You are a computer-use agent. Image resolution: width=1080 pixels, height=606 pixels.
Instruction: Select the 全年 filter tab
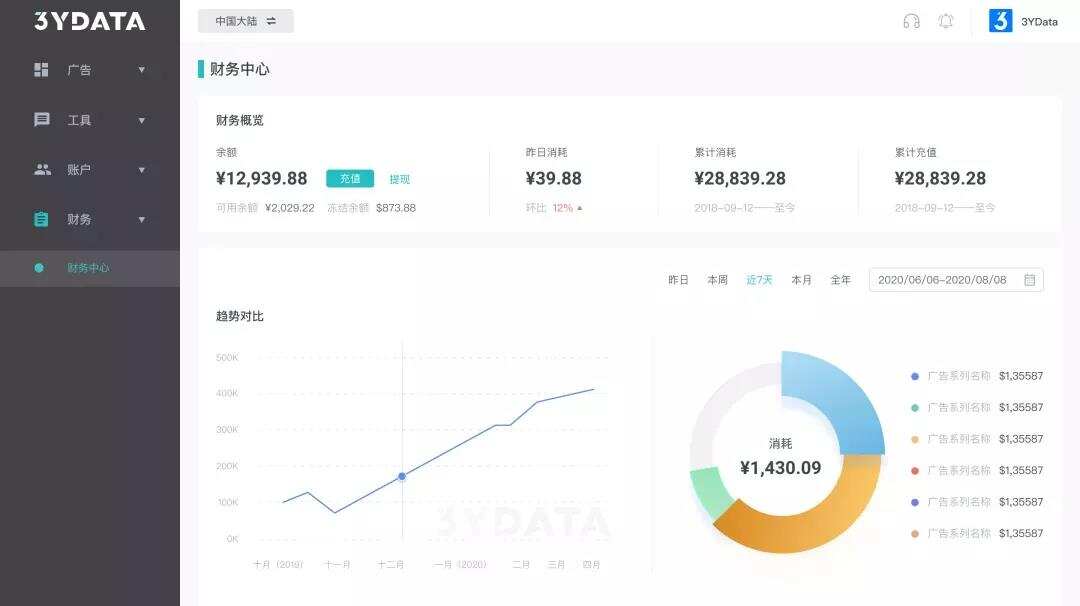[842, 279]
